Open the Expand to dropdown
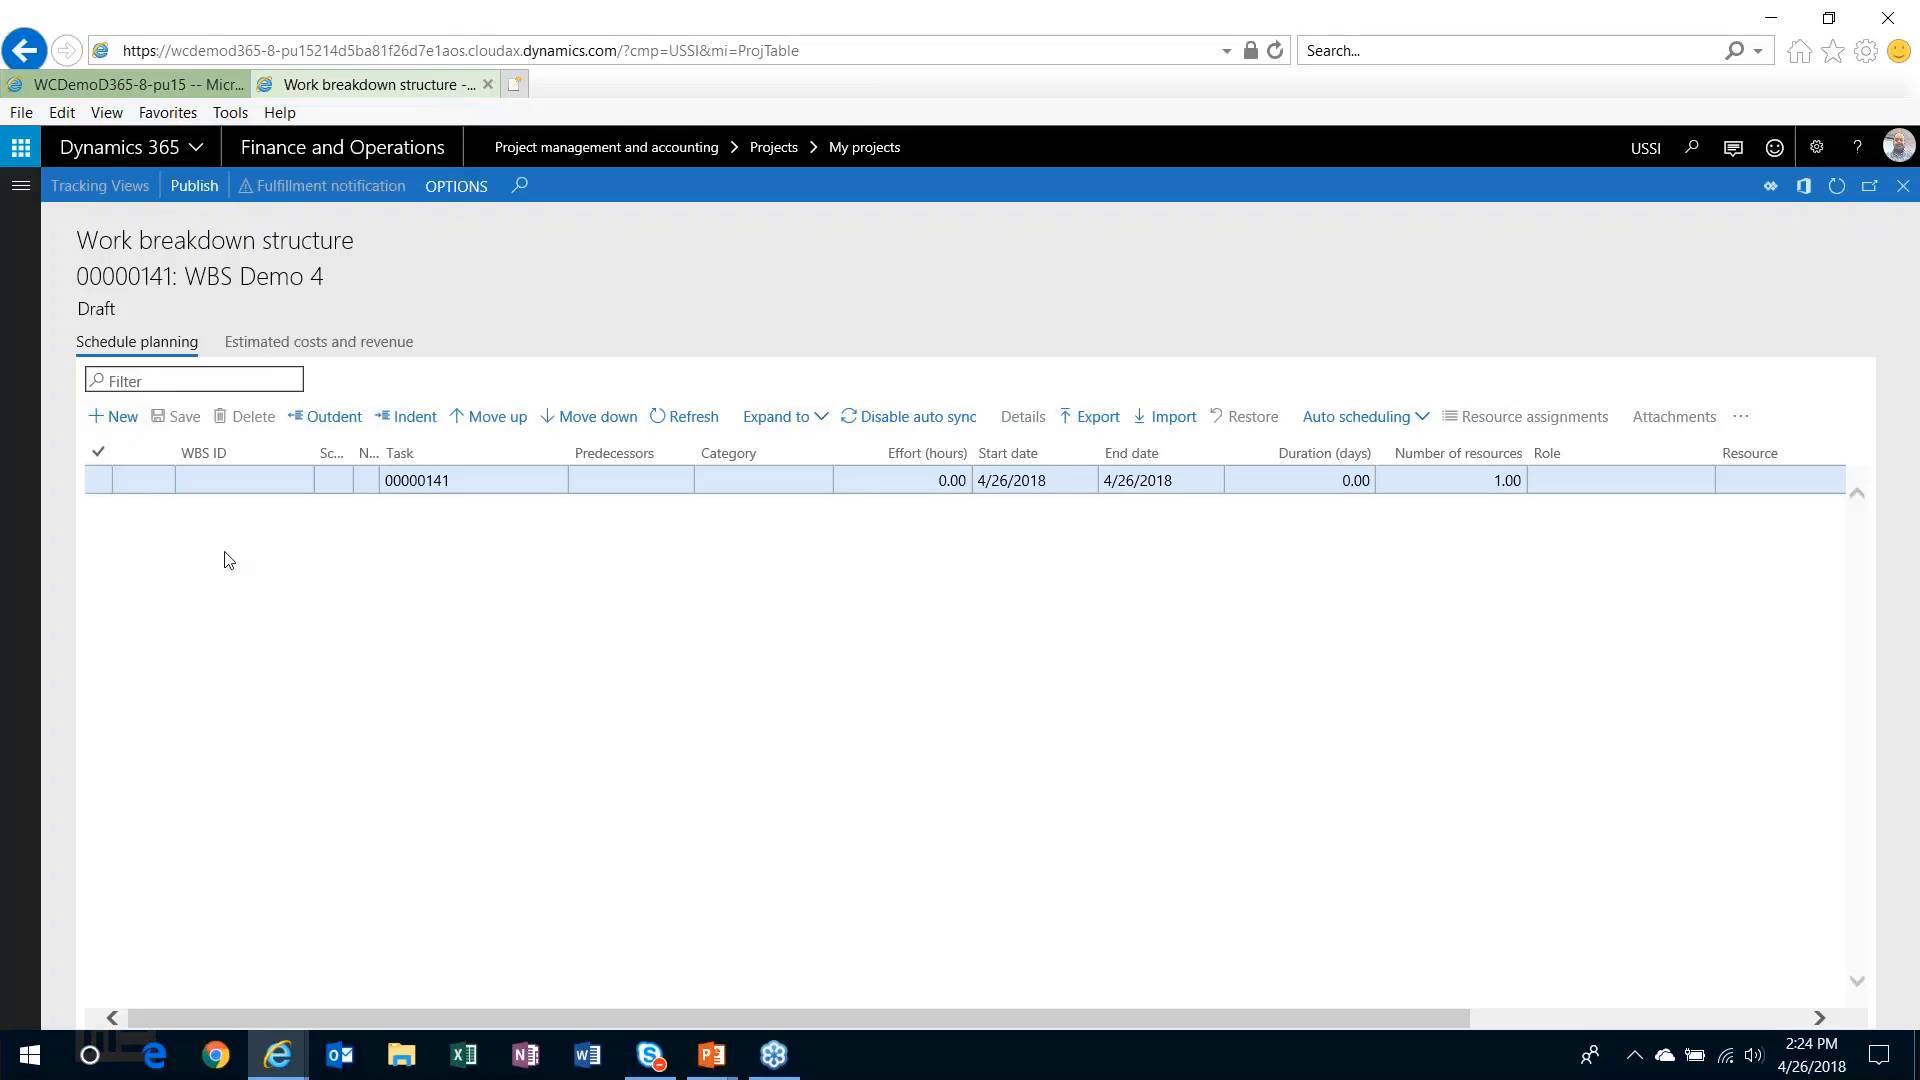This screenshot has height=1080, width=1920. (785, 416)
